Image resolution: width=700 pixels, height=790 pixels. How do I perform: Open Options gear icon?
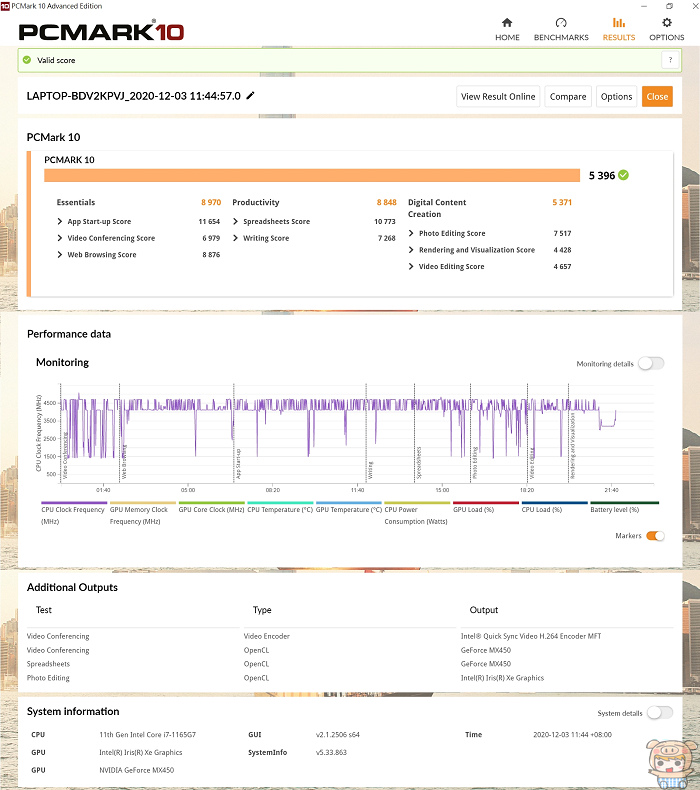click(667, 23)
